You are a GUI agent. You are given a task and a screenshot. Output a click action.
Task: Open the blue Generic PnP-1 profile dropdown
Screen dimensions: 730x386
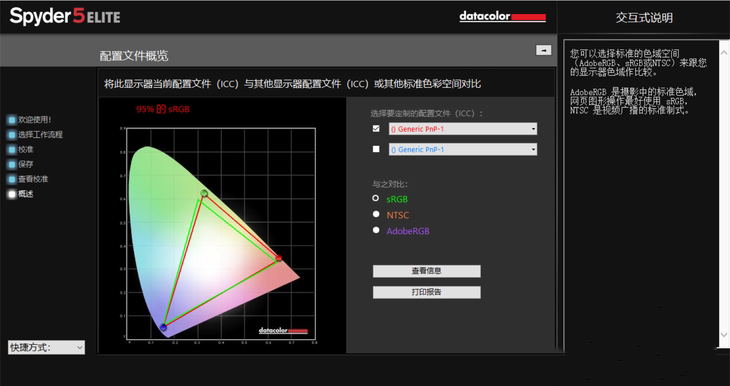(x=463, y=149)
